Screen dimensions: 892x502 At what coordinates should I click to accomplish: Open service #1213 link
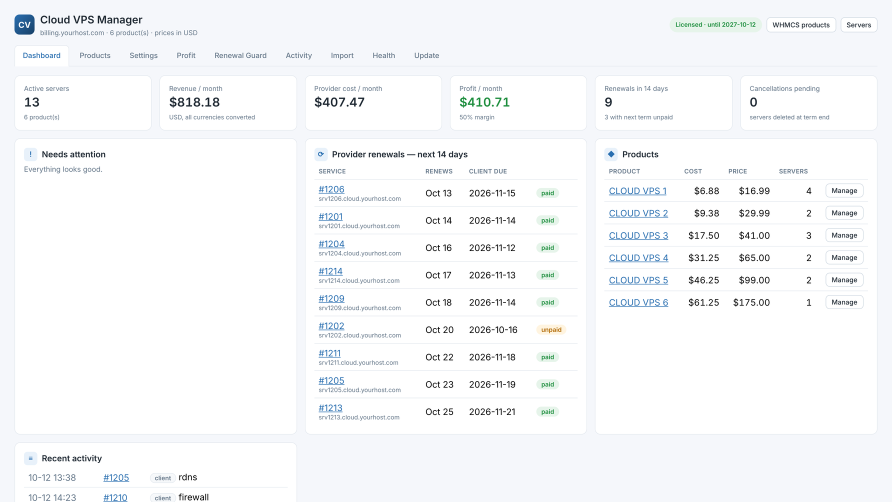pos(331,408)
